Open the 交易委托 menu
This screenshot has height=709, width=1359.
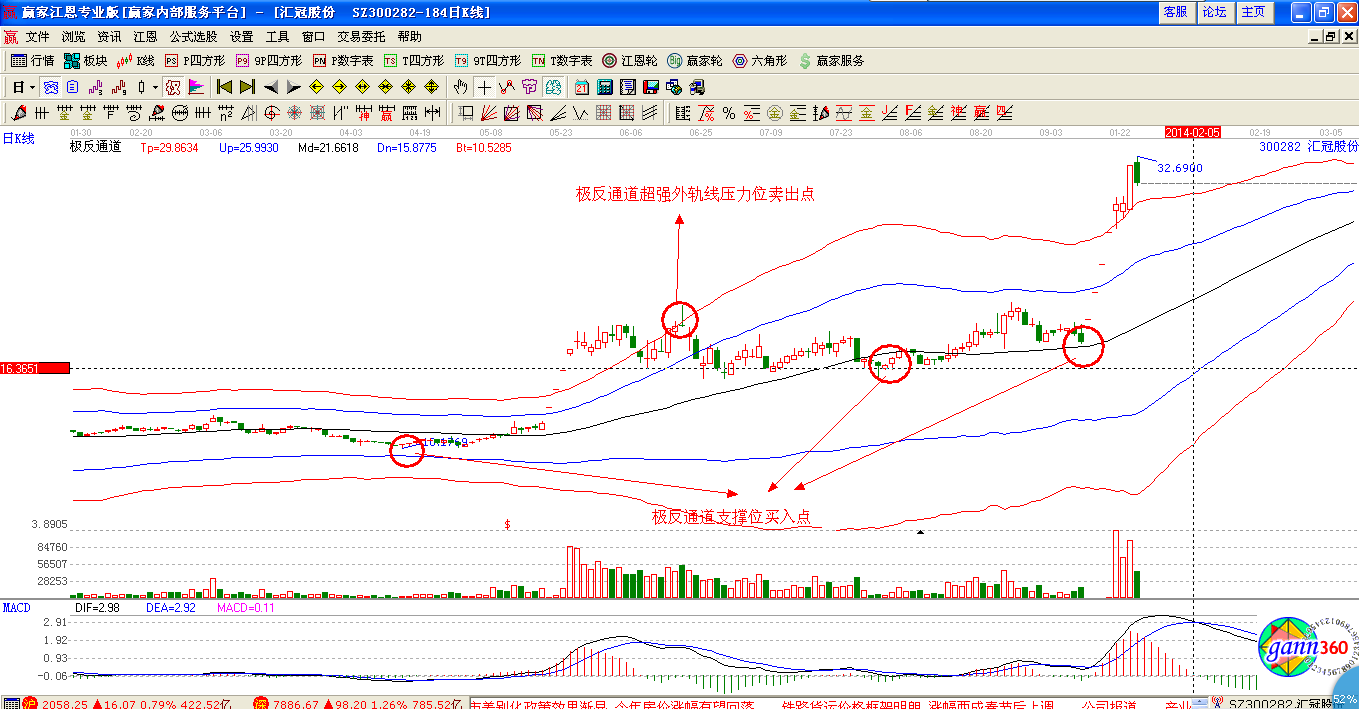click(x=361, y=36)
